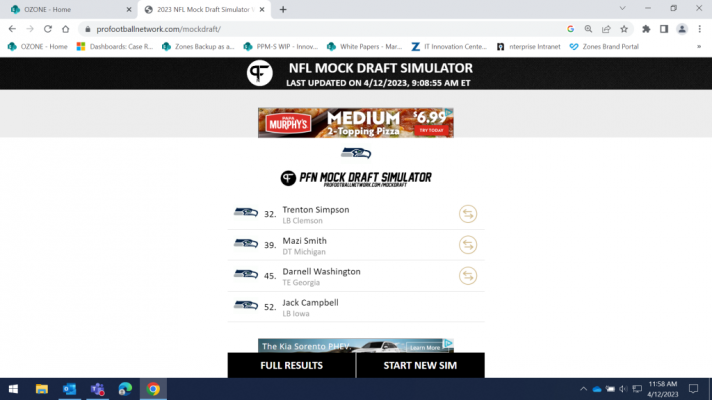Open the Papa Murphy's pizza ad banner
The image size is (712, 400).
[x=356, y=123]
